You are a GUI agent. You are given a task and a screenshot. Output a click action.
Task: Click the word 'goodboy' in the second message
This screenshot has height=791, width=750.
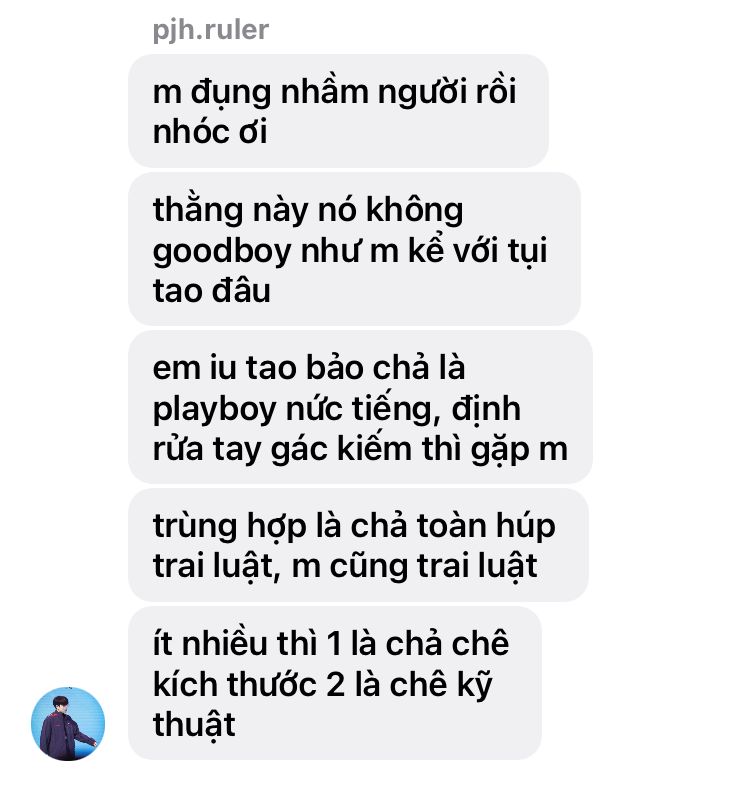[x=222, y=251]
